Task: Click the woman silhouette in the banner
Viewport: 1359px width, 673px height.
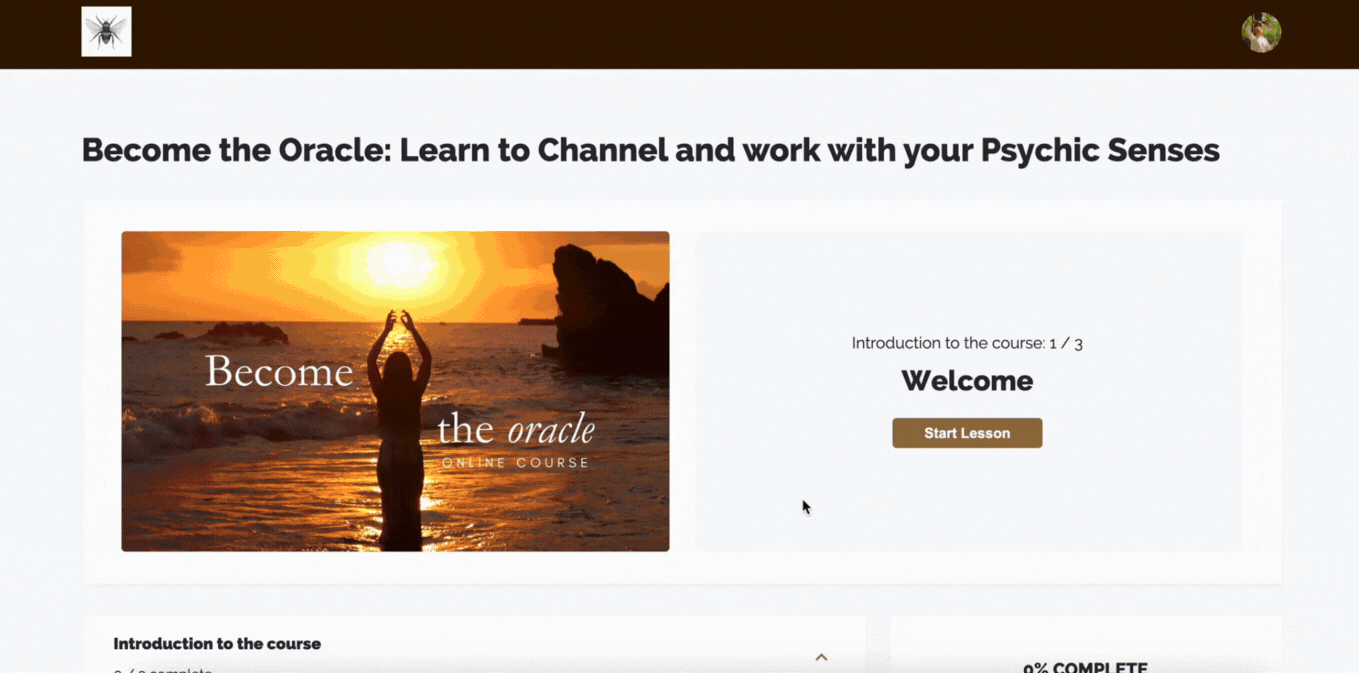Action: pos(399,432)
